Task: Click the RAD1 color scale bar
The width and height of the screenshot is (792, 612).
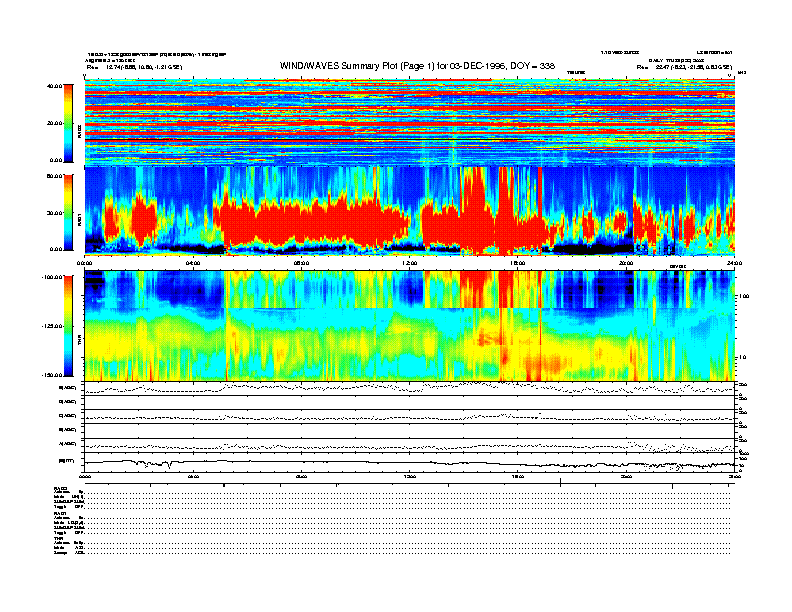Action: [68, 212]
